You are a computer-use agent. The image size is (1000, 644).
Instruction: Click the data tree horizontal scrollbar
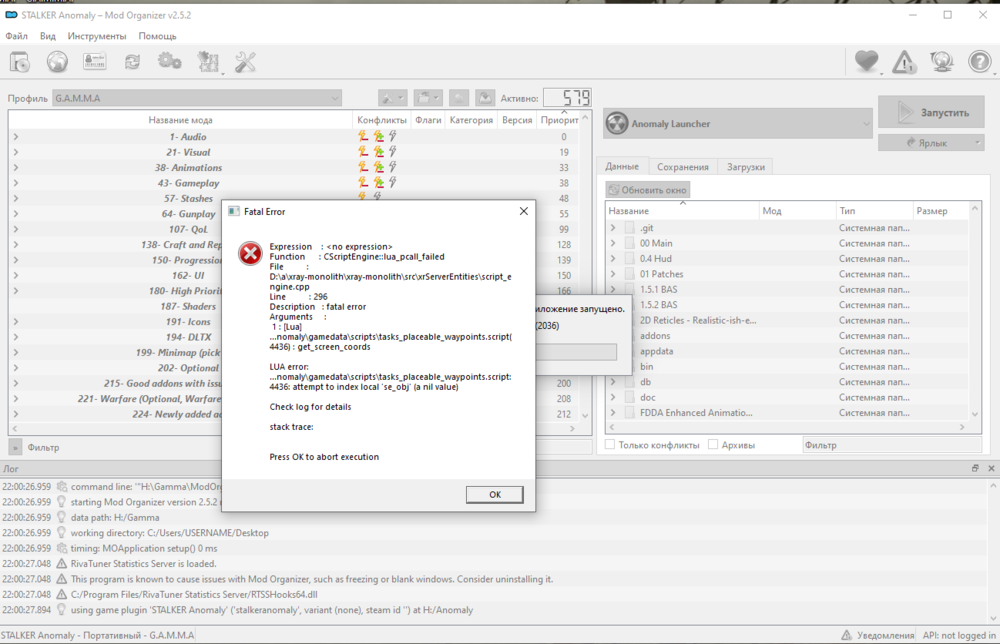[x=788, y=427]
